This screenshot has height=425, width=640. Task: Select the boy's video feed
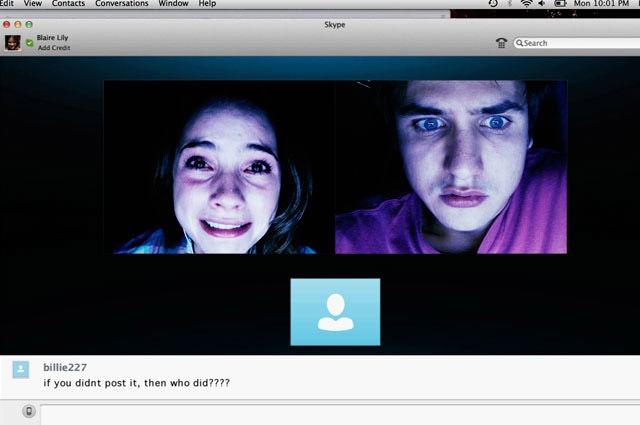451,167
